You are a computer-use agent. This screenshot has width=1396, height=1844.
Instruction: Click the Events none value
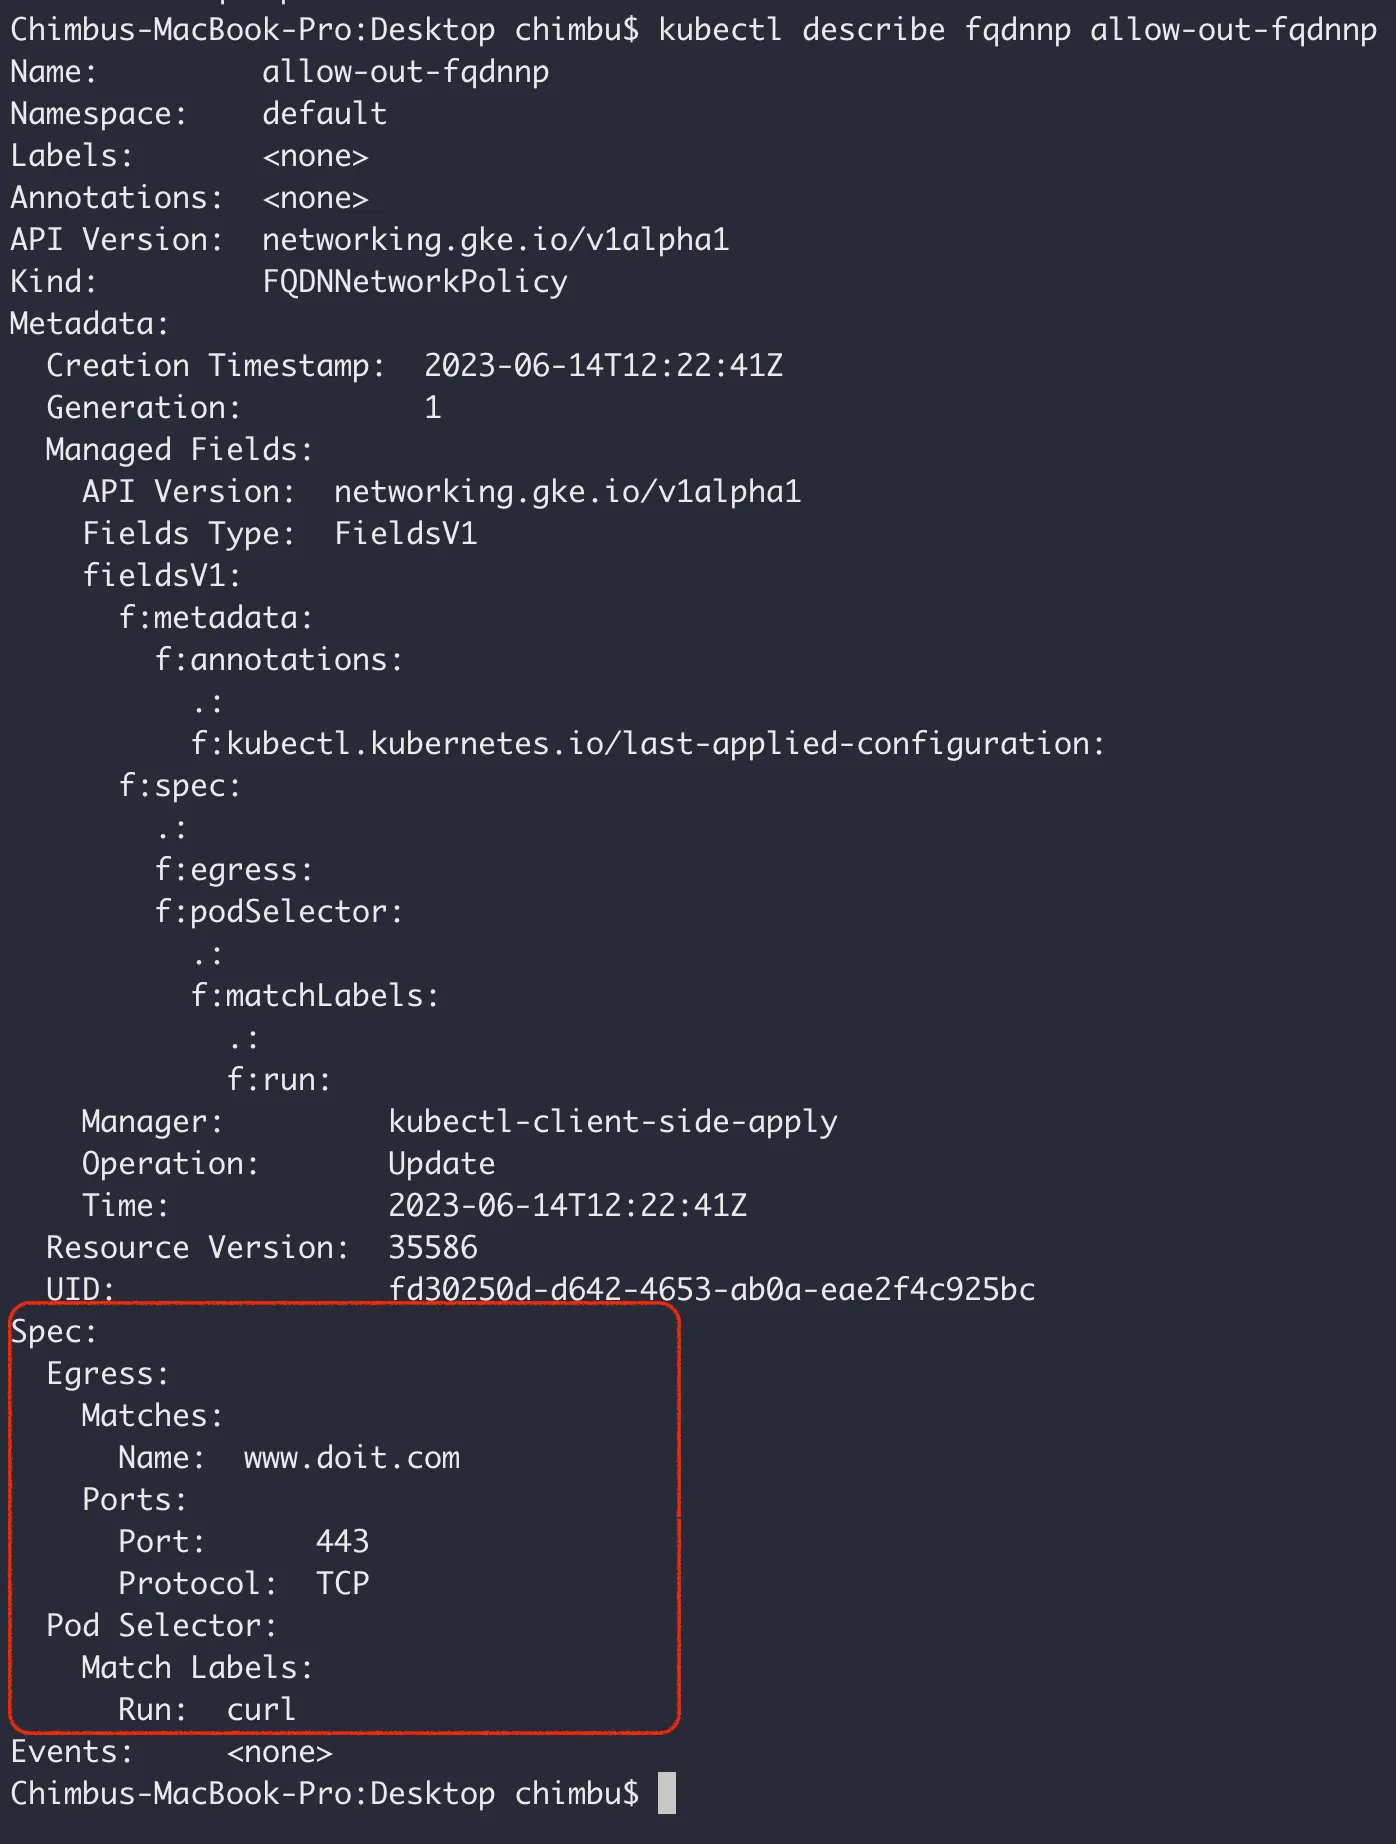click(279, 1752)
